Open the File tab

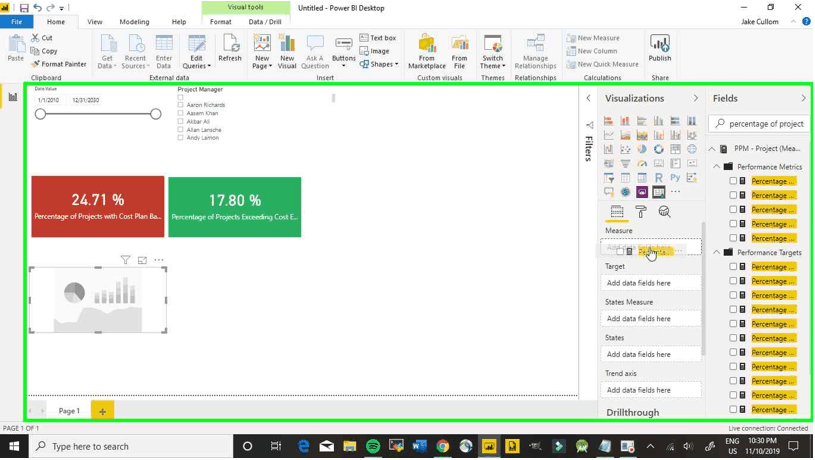(17, 22)
